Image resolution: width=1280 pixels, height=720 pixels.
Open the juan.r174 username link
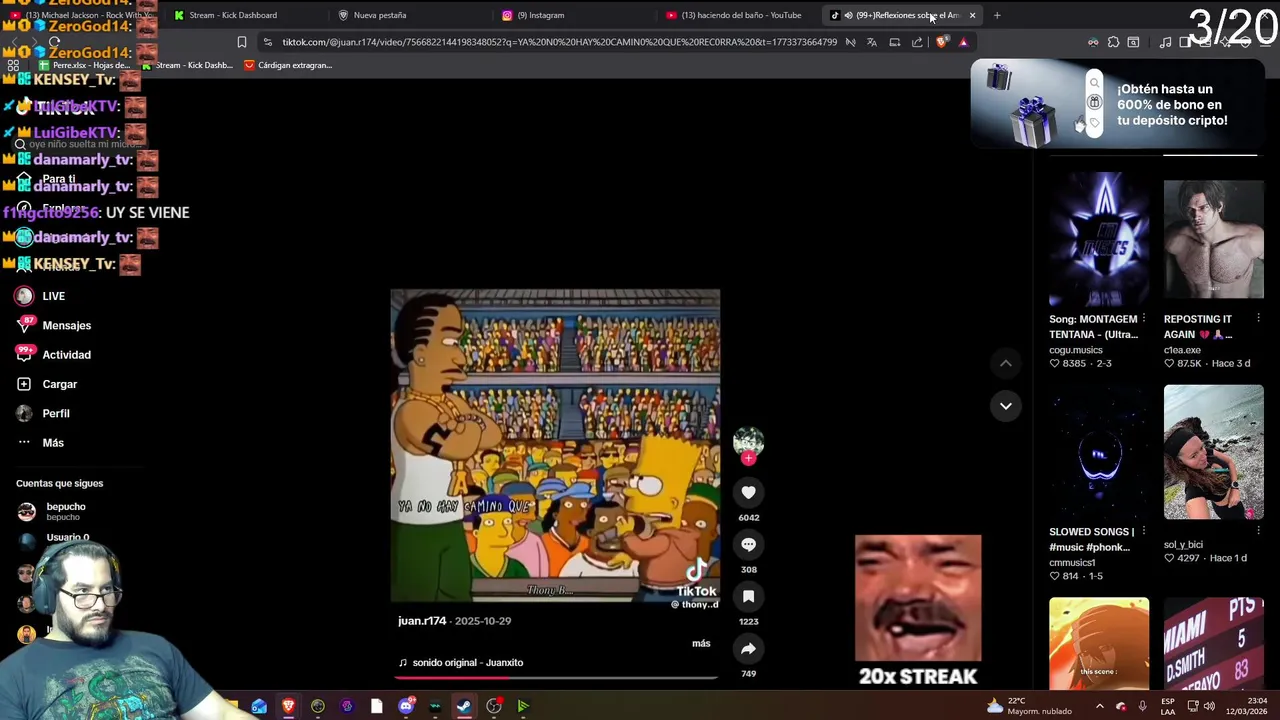pos(422,621)
